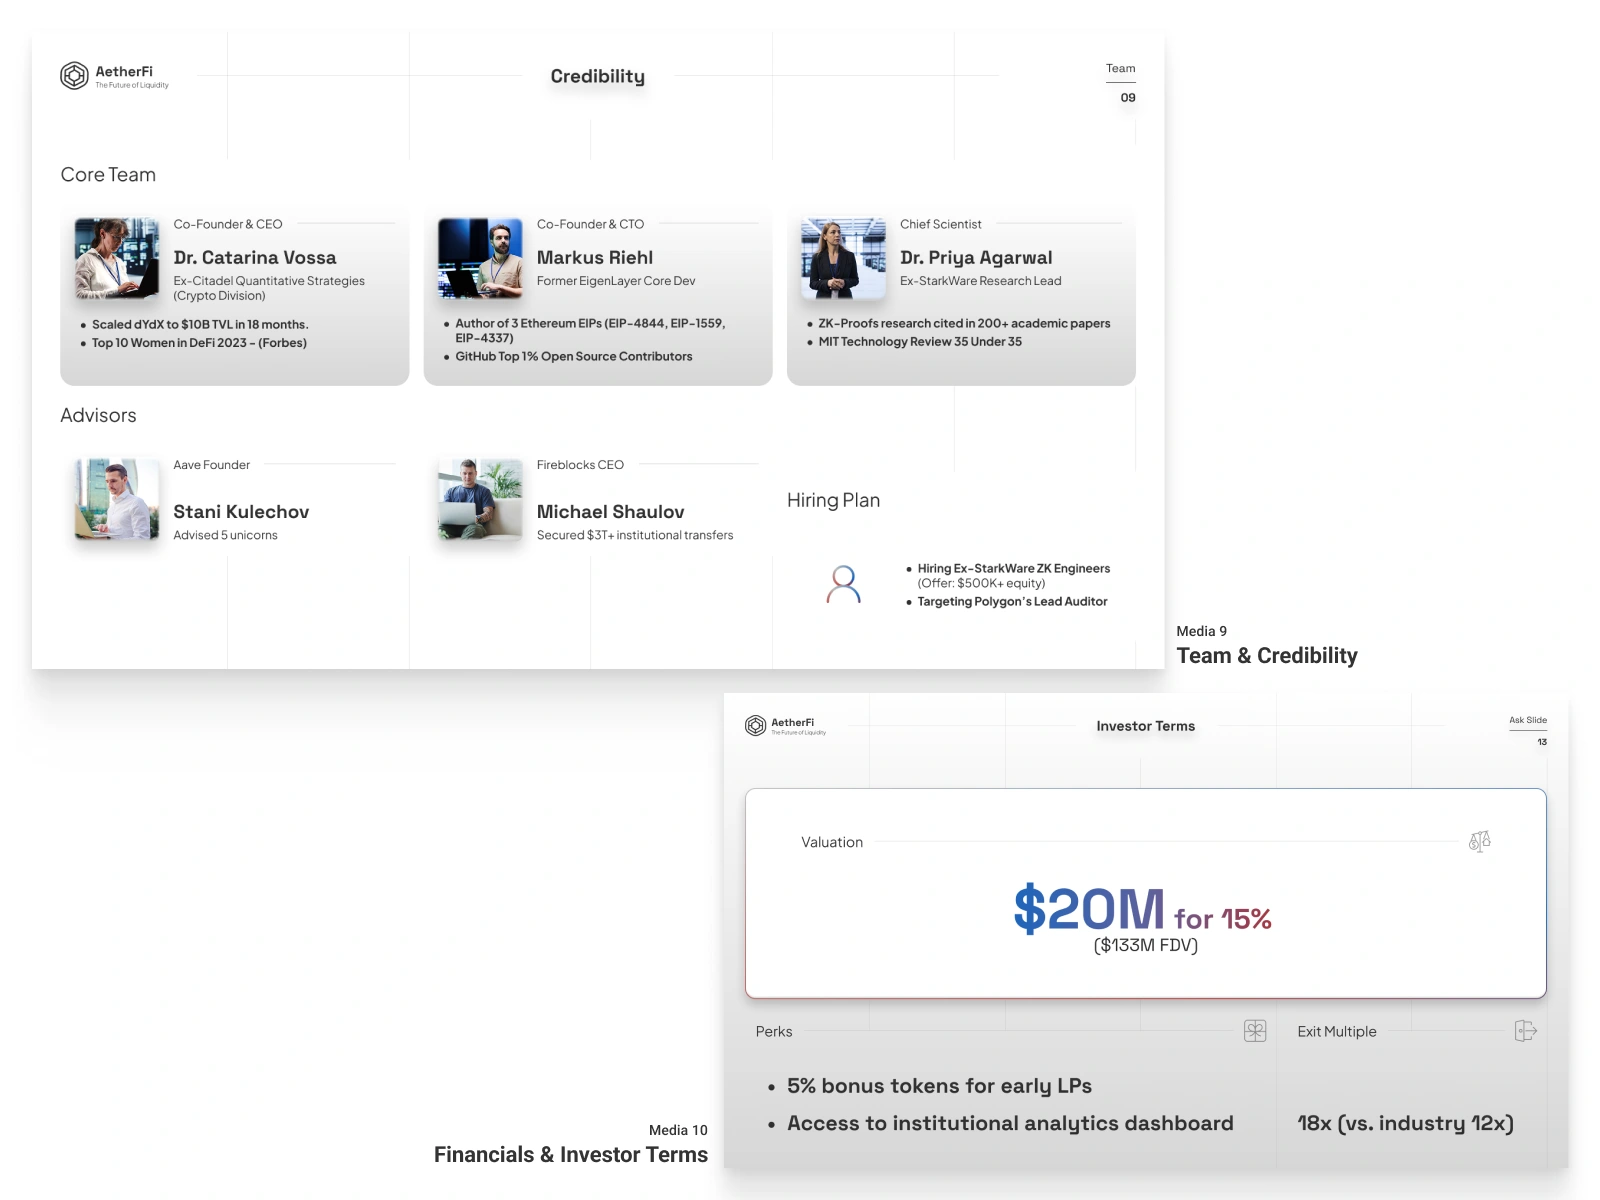Click 'Advised 5 unicorns' text

click(225, 536)
